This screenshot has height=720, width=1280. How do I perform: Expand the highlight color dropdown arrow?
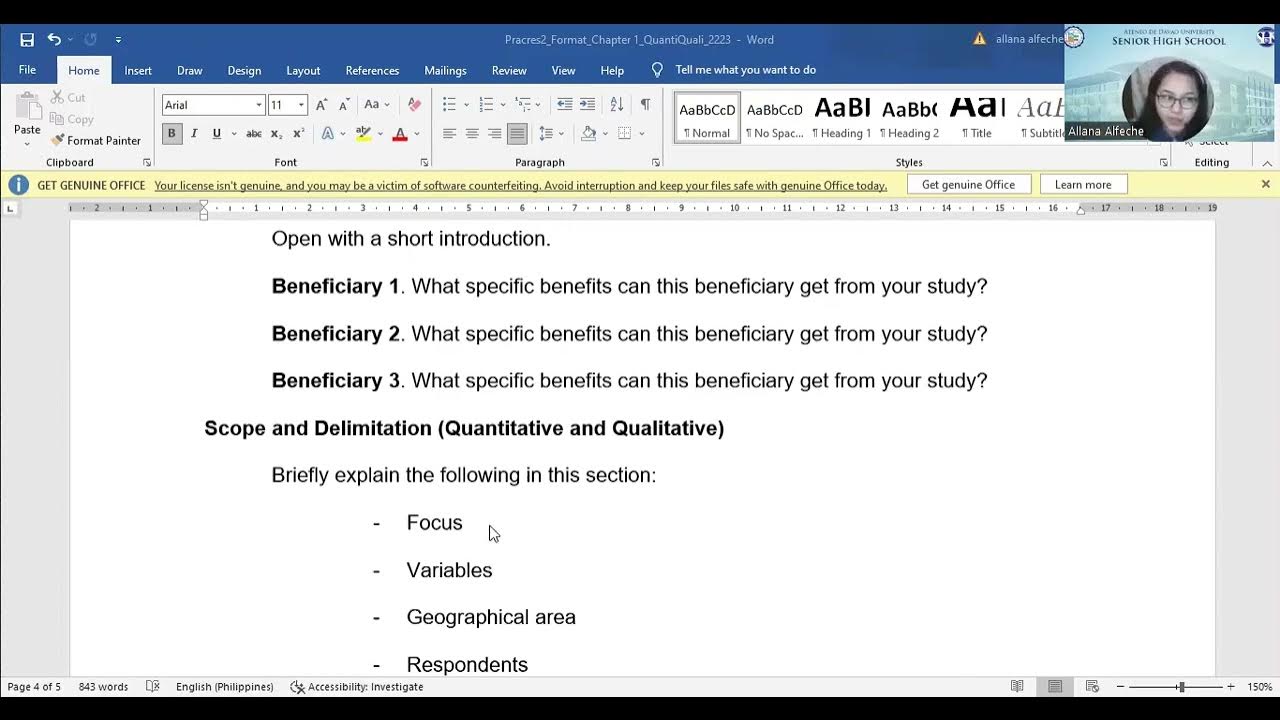pos(380,134)
